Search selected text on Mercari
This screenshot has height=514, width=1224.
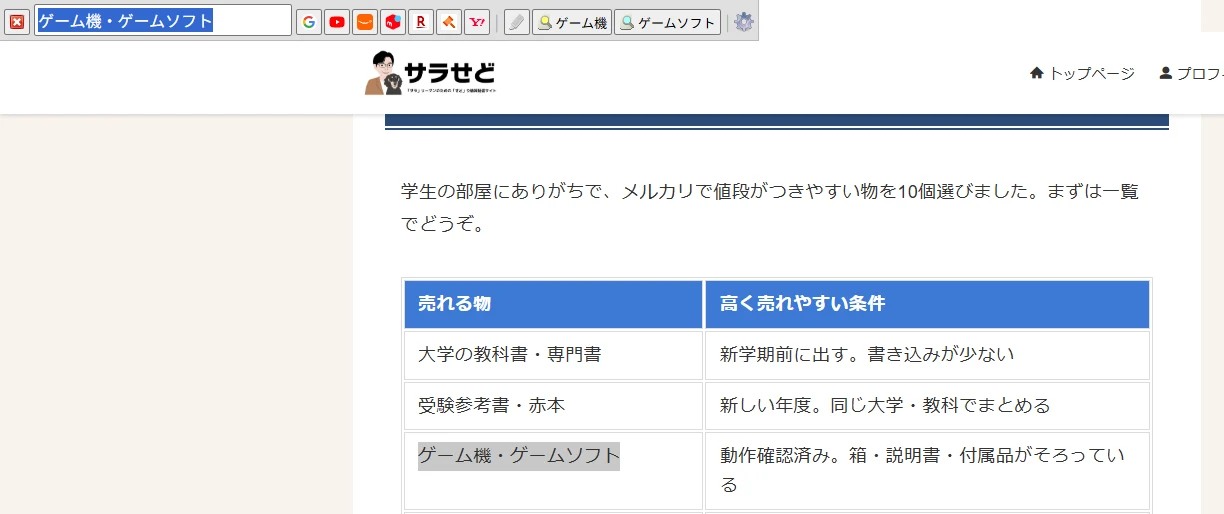coord(393,22)
